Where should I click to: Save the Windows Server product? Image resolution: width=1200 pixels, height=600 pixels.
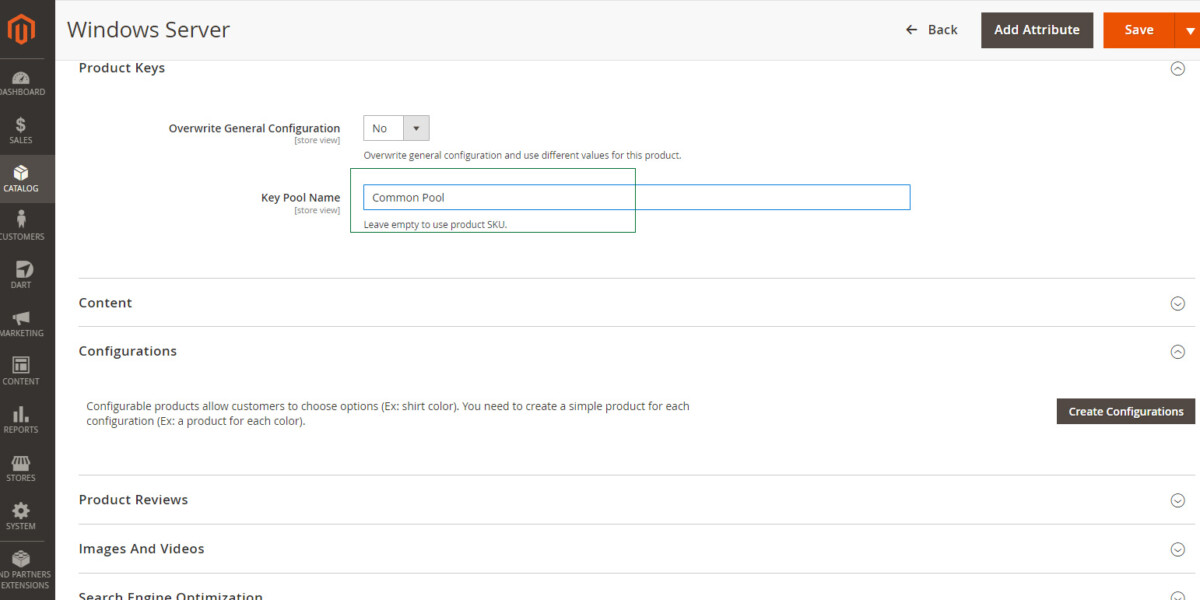point(1139,30)
